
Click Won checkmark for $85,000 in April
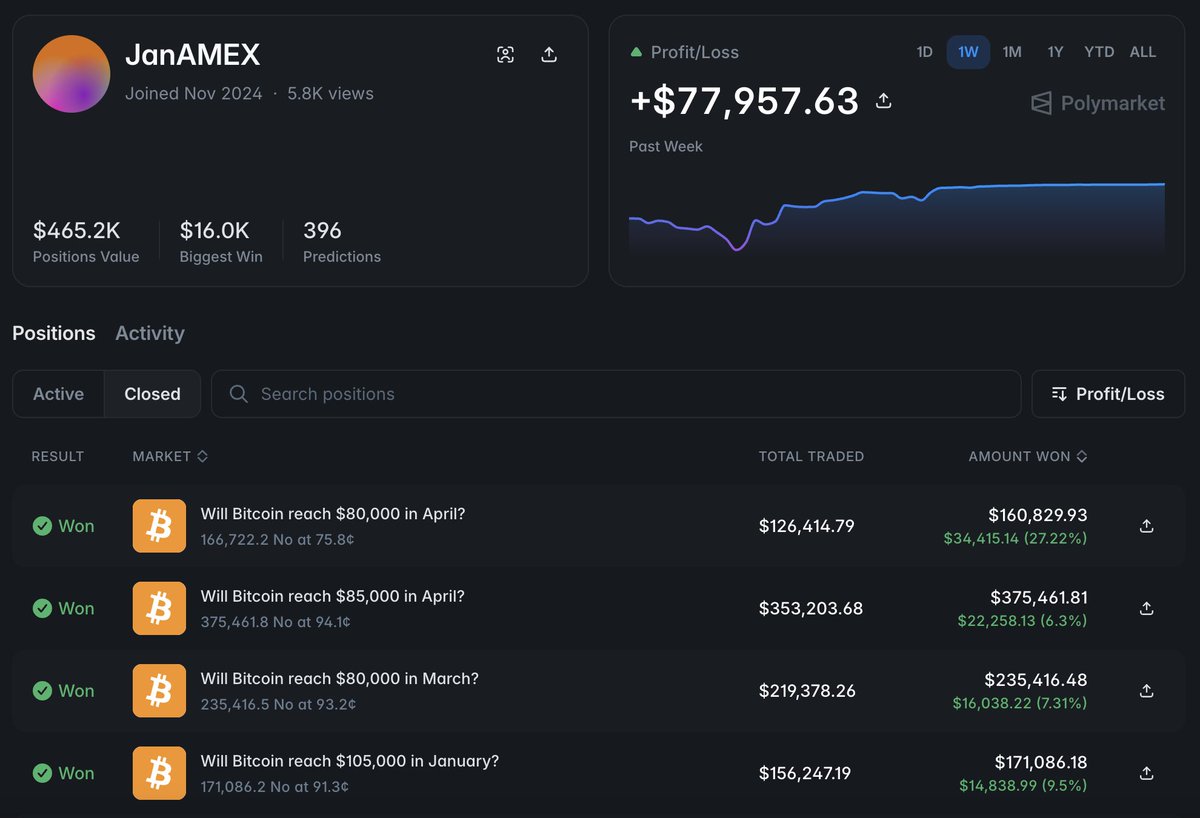click(42, 608)
